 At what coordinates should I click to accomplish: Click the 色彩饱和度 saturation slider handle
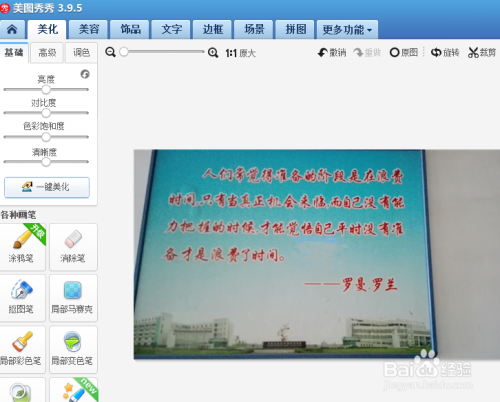click(46, 137)
